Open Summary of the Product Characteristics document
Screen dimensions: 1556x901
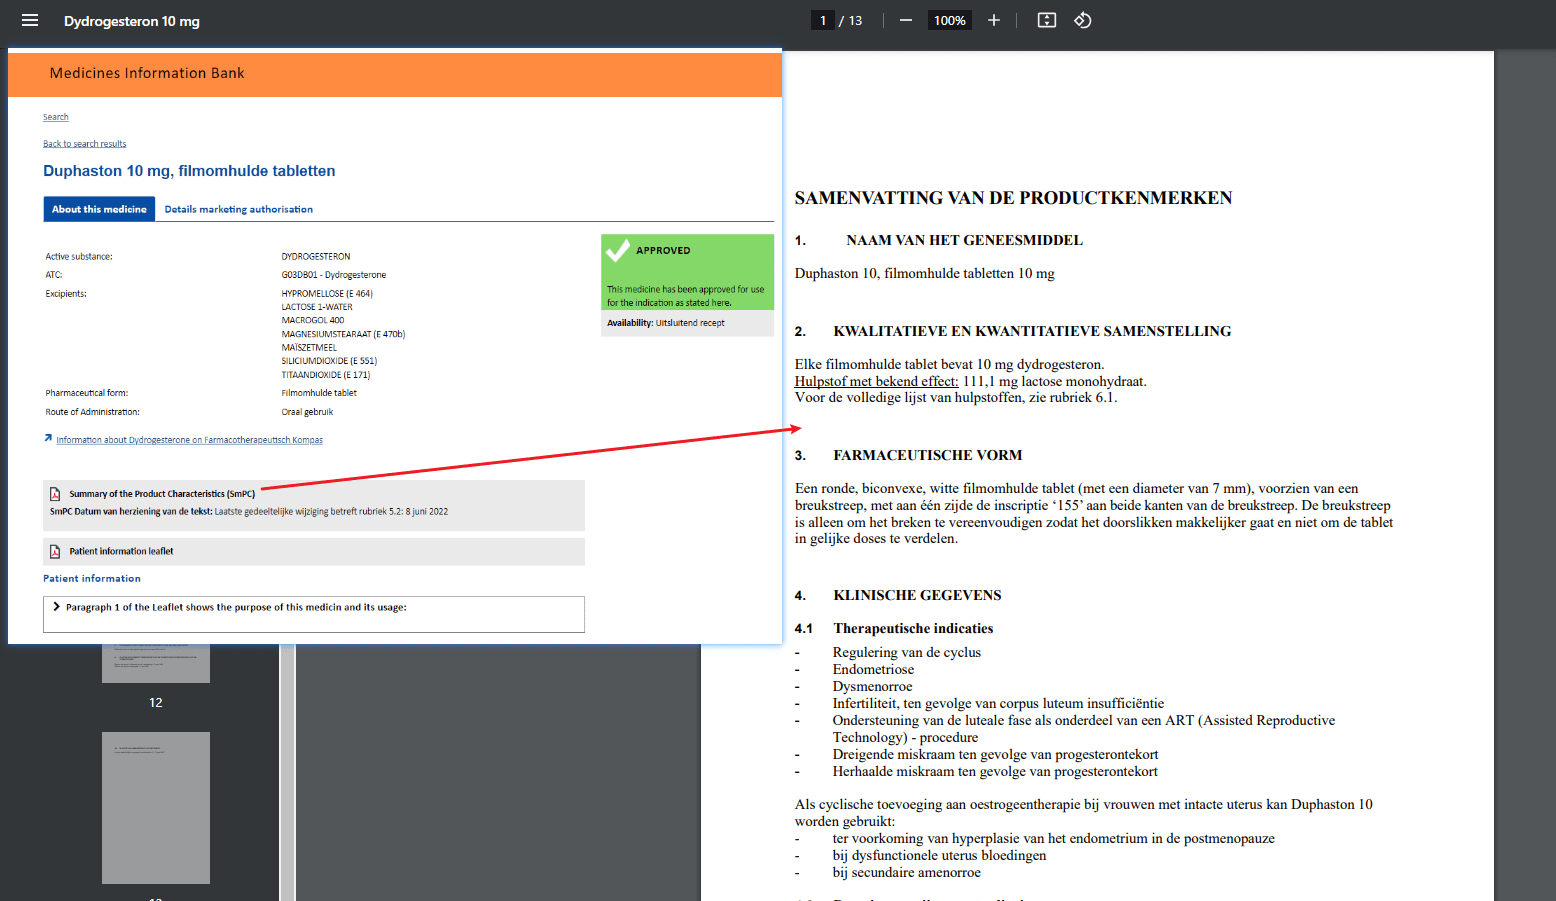coord(162,494)
